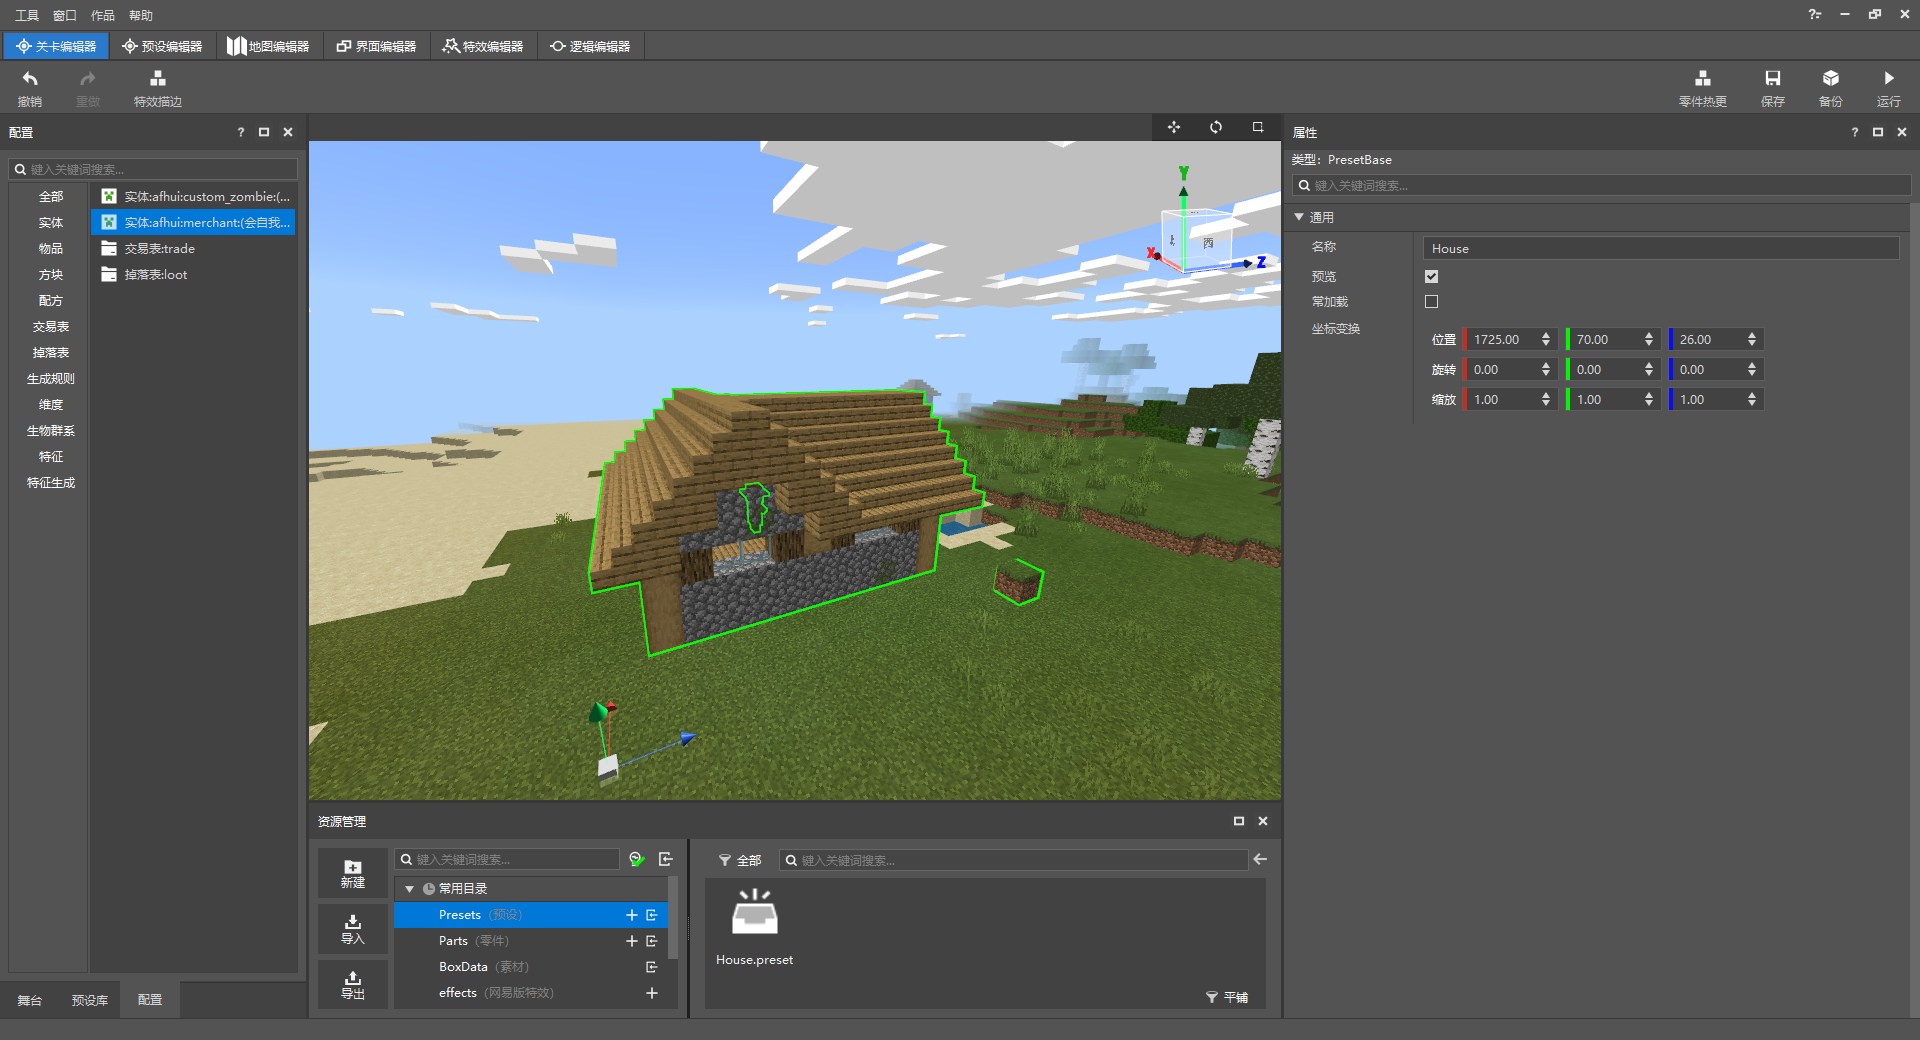Float the 属性 panel using its window icon
Screen dimensions: 1920x1040
[1878, 132]
